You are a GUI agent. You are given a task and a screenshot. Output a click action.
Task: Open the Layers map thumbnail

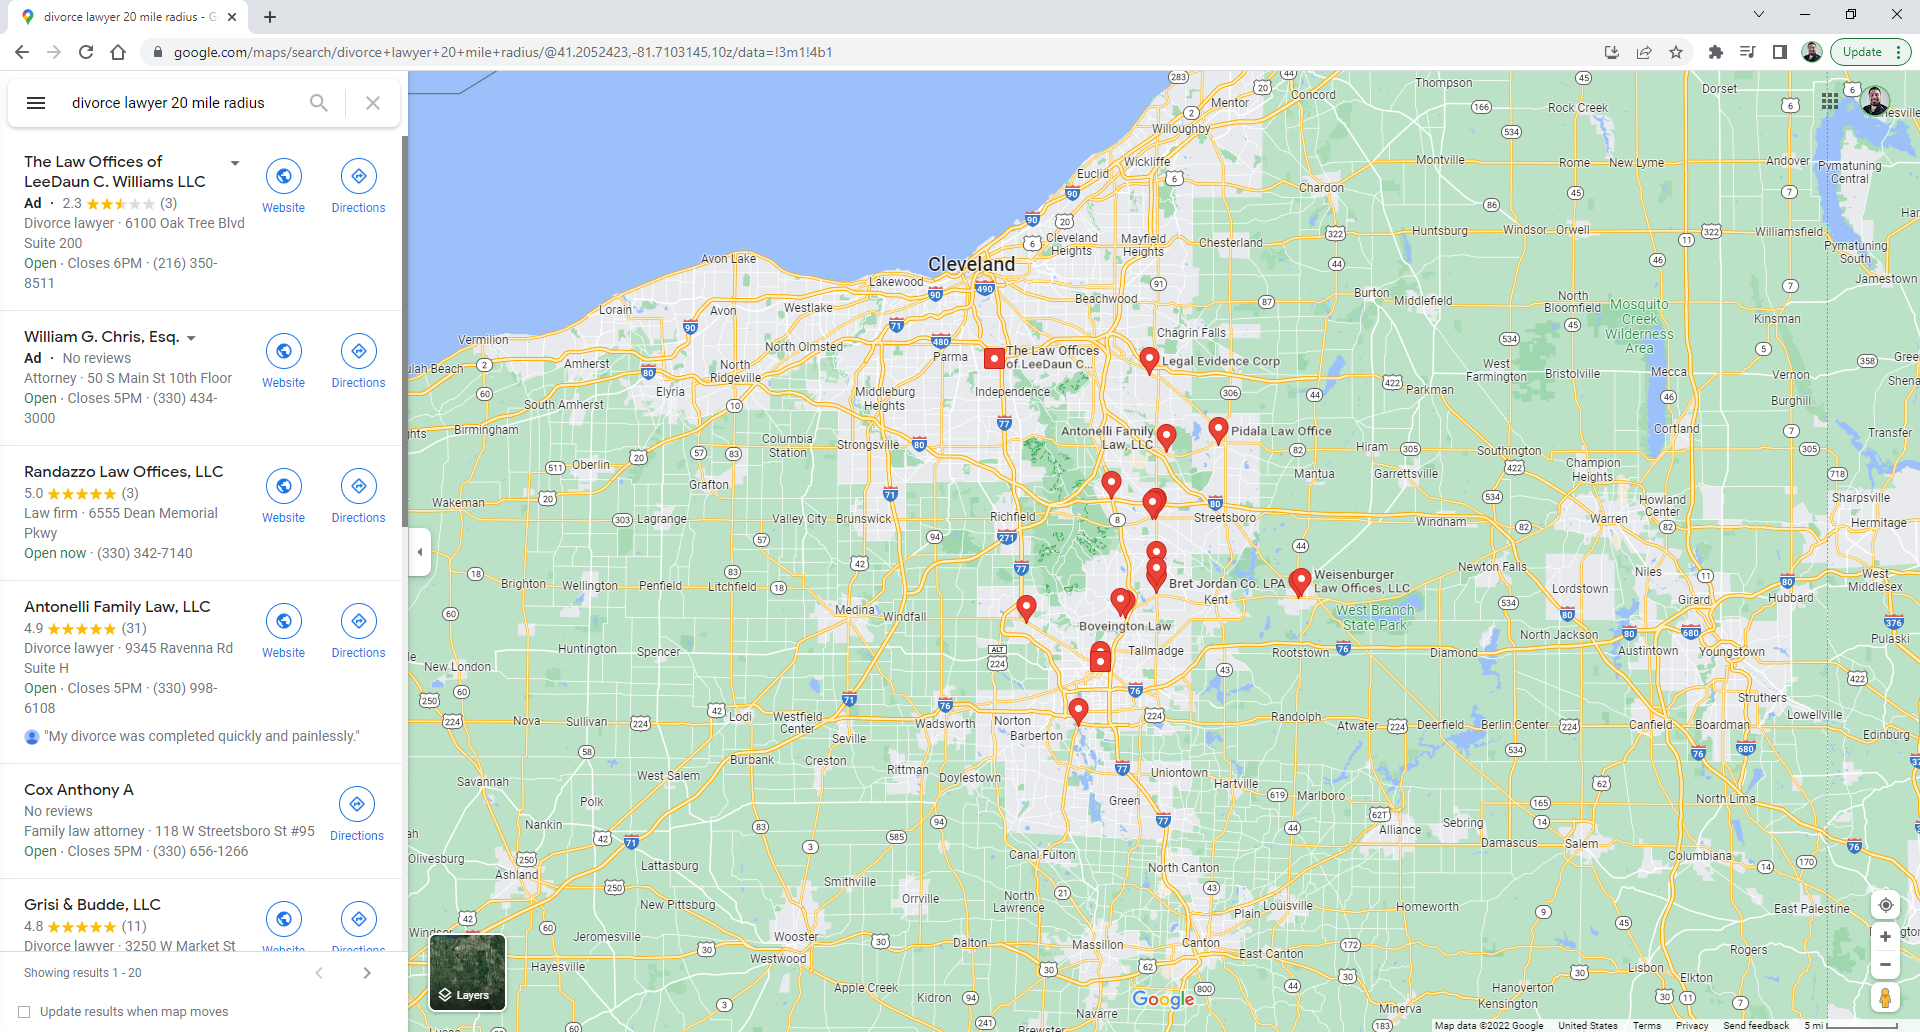click(467, 973)
